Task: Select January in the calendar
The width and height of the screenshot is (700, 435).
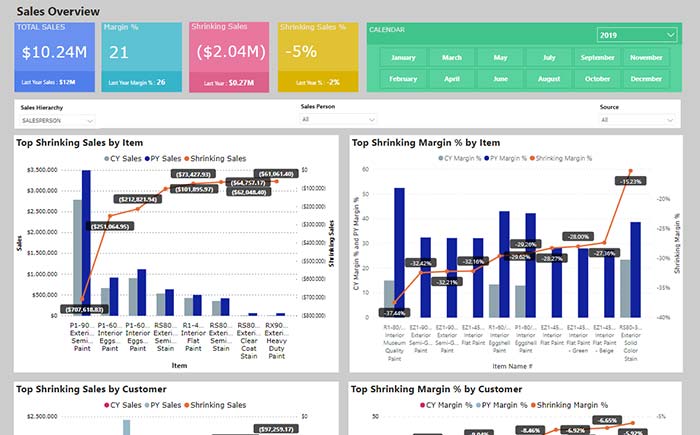Action: point(403,58)
